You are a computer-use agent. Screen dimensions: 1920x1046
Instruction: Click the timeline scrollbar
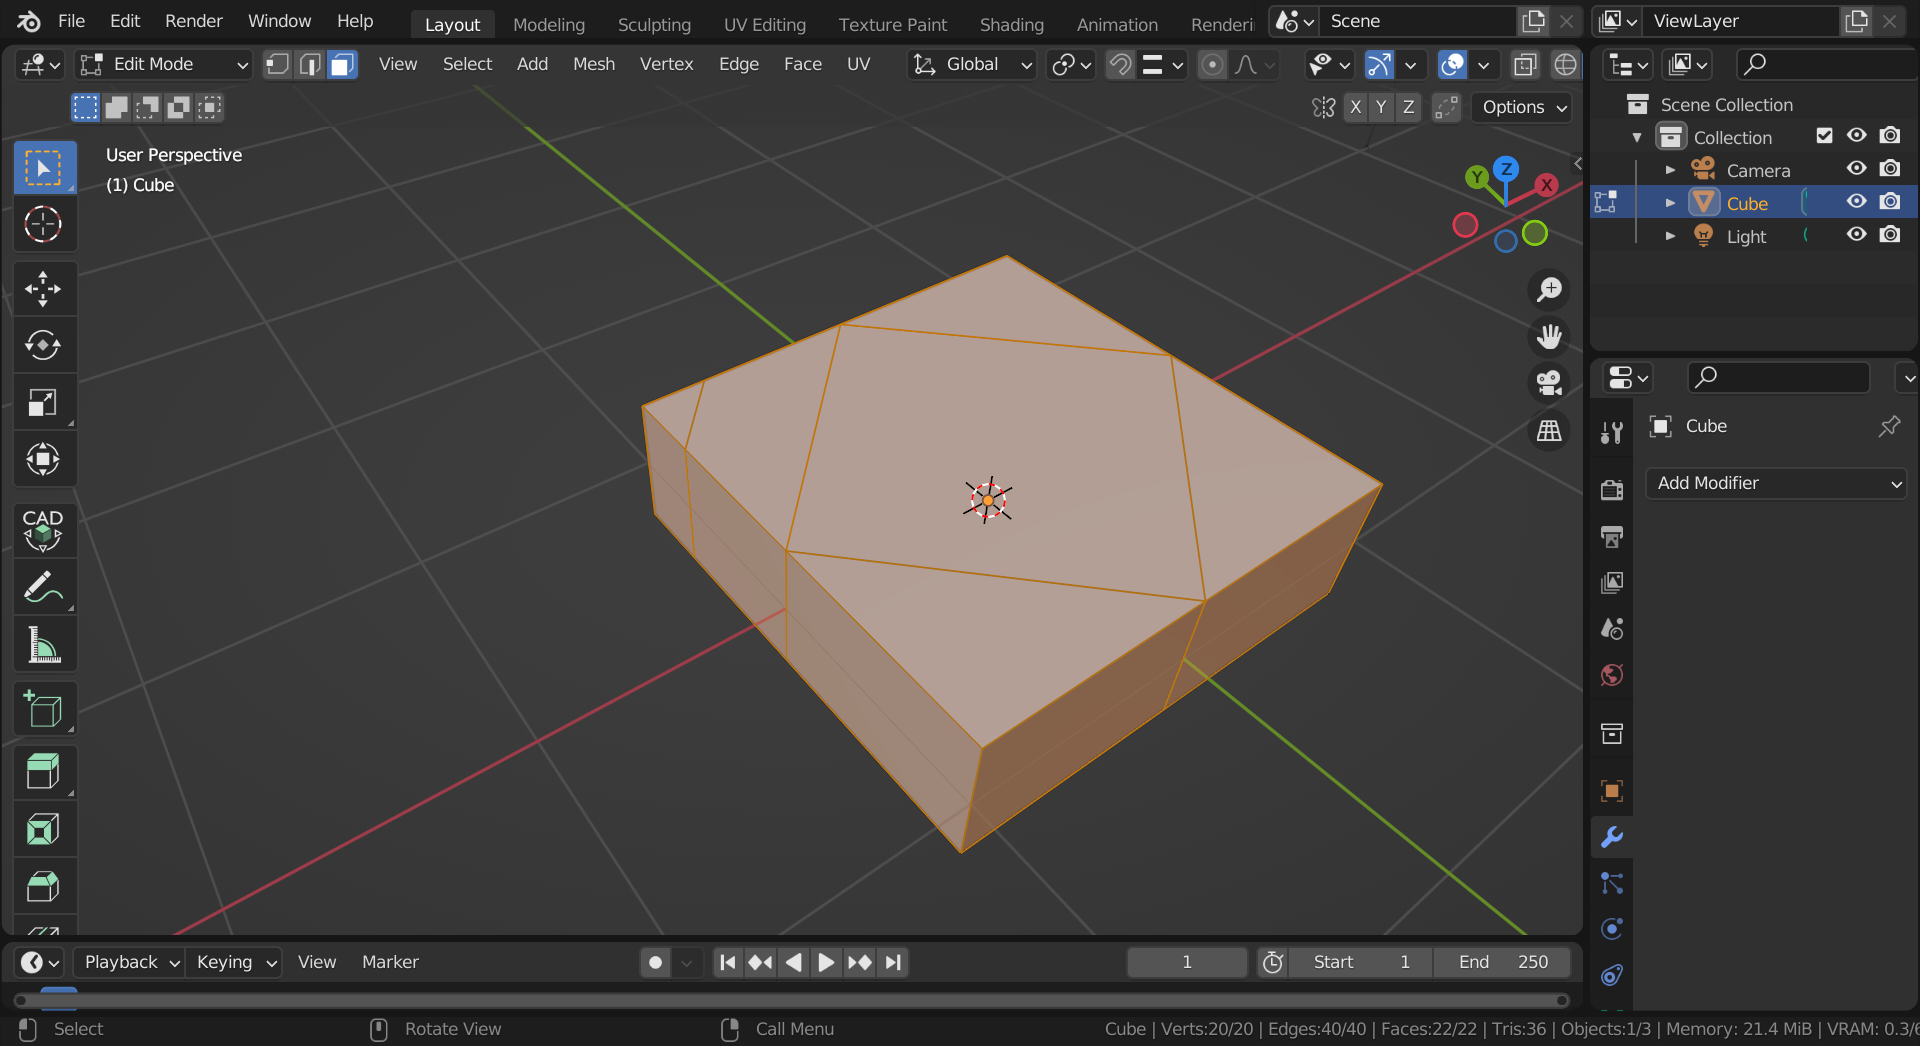790,1000
